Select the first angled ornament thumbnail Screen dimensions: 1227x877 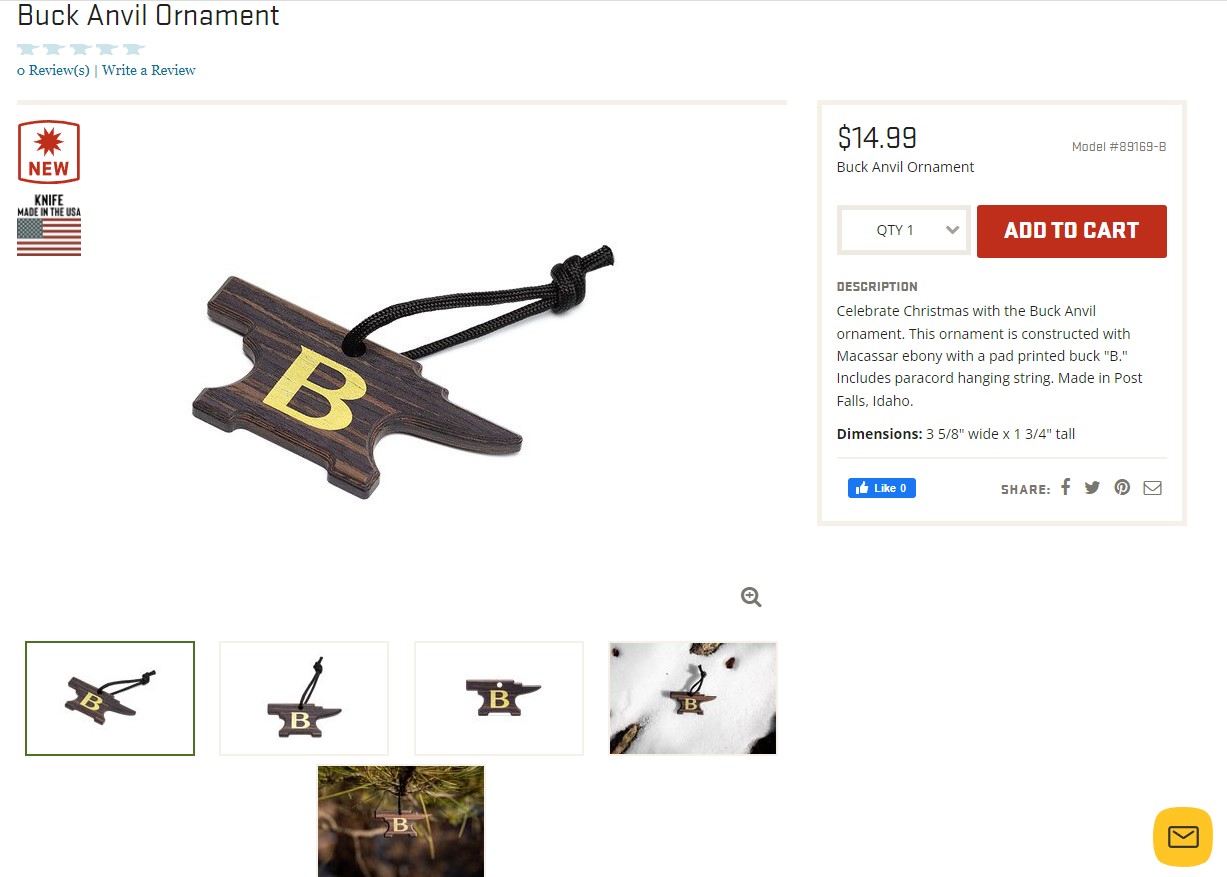point(110,698)
